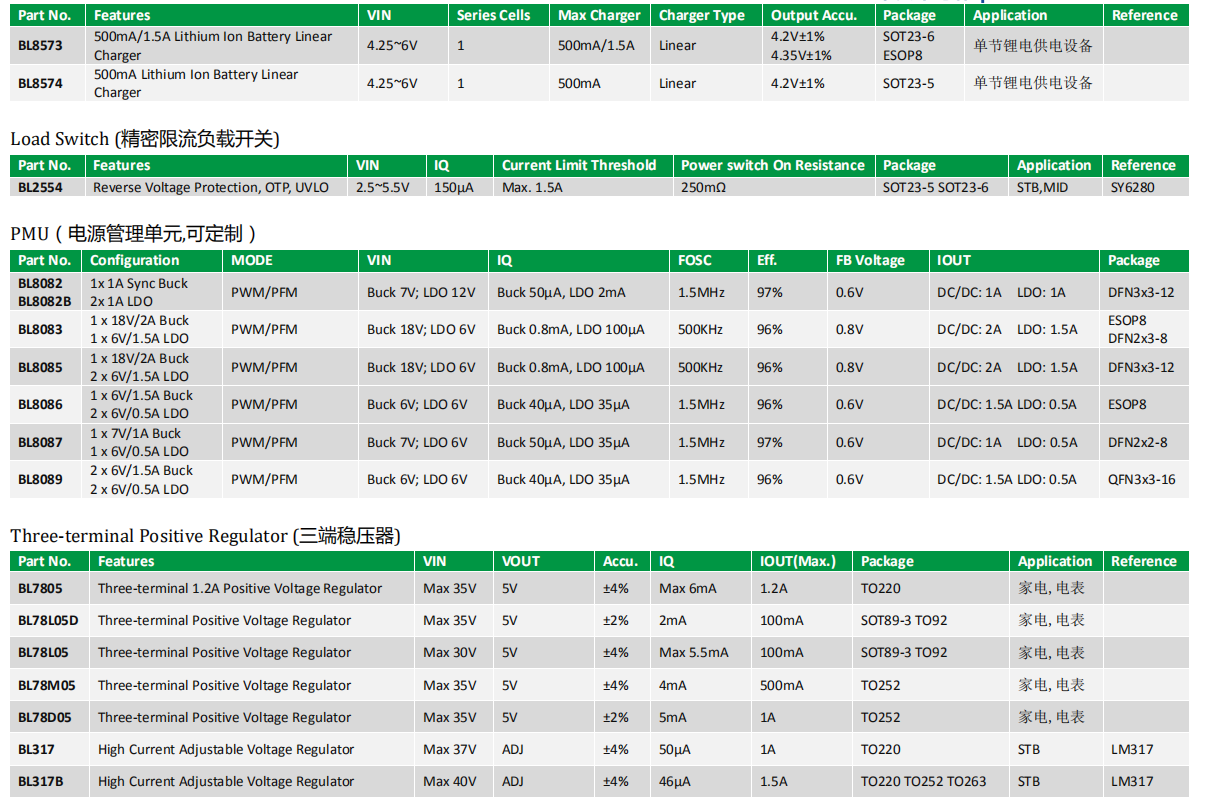
Task: Select part number BL8087
Action: click(x=40, y=442)
